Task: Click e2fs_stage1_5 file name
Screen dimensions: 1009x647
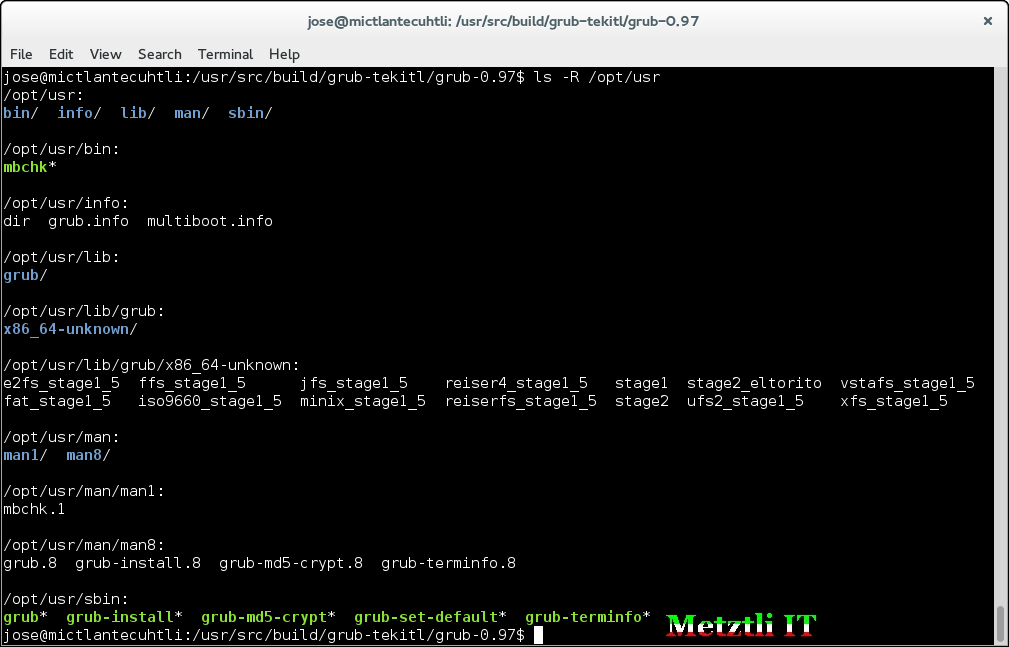Action: (61, 384)
